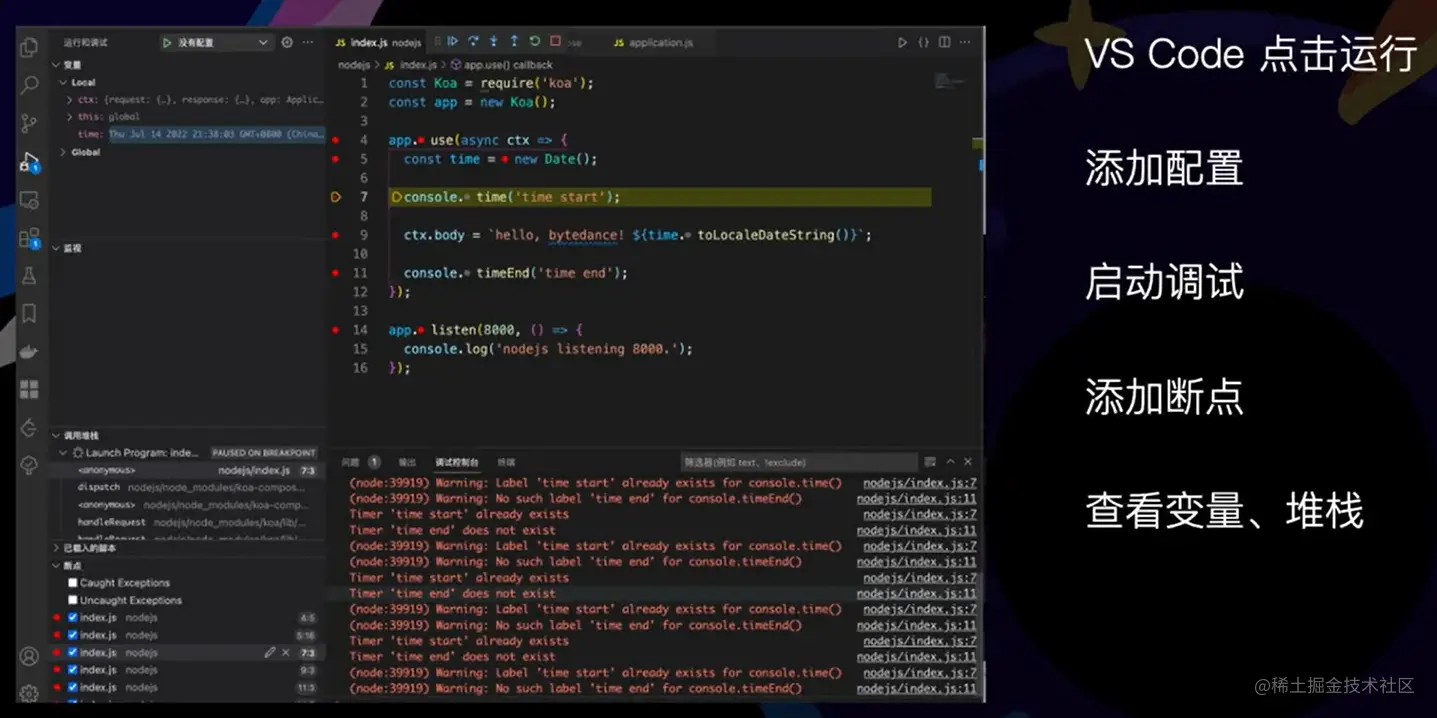
Task: Collapse the 调用堆栈 call stack section
Action: coord(56,436)
